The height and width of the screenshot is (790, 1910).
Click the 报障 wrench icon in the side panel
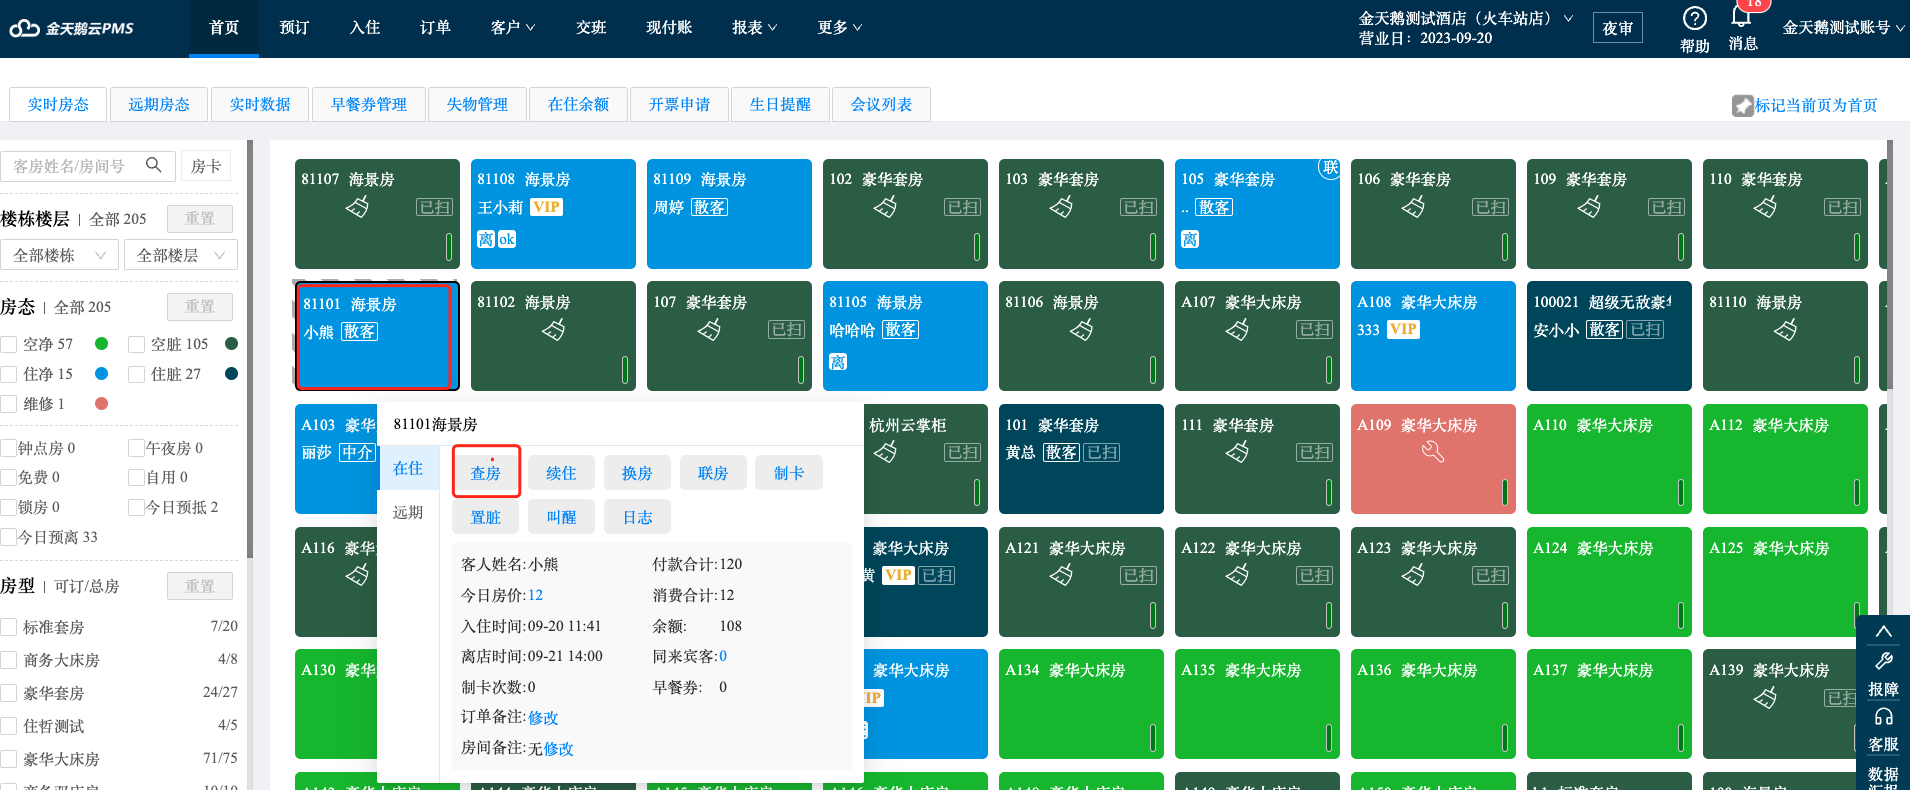click(1883, 661)
